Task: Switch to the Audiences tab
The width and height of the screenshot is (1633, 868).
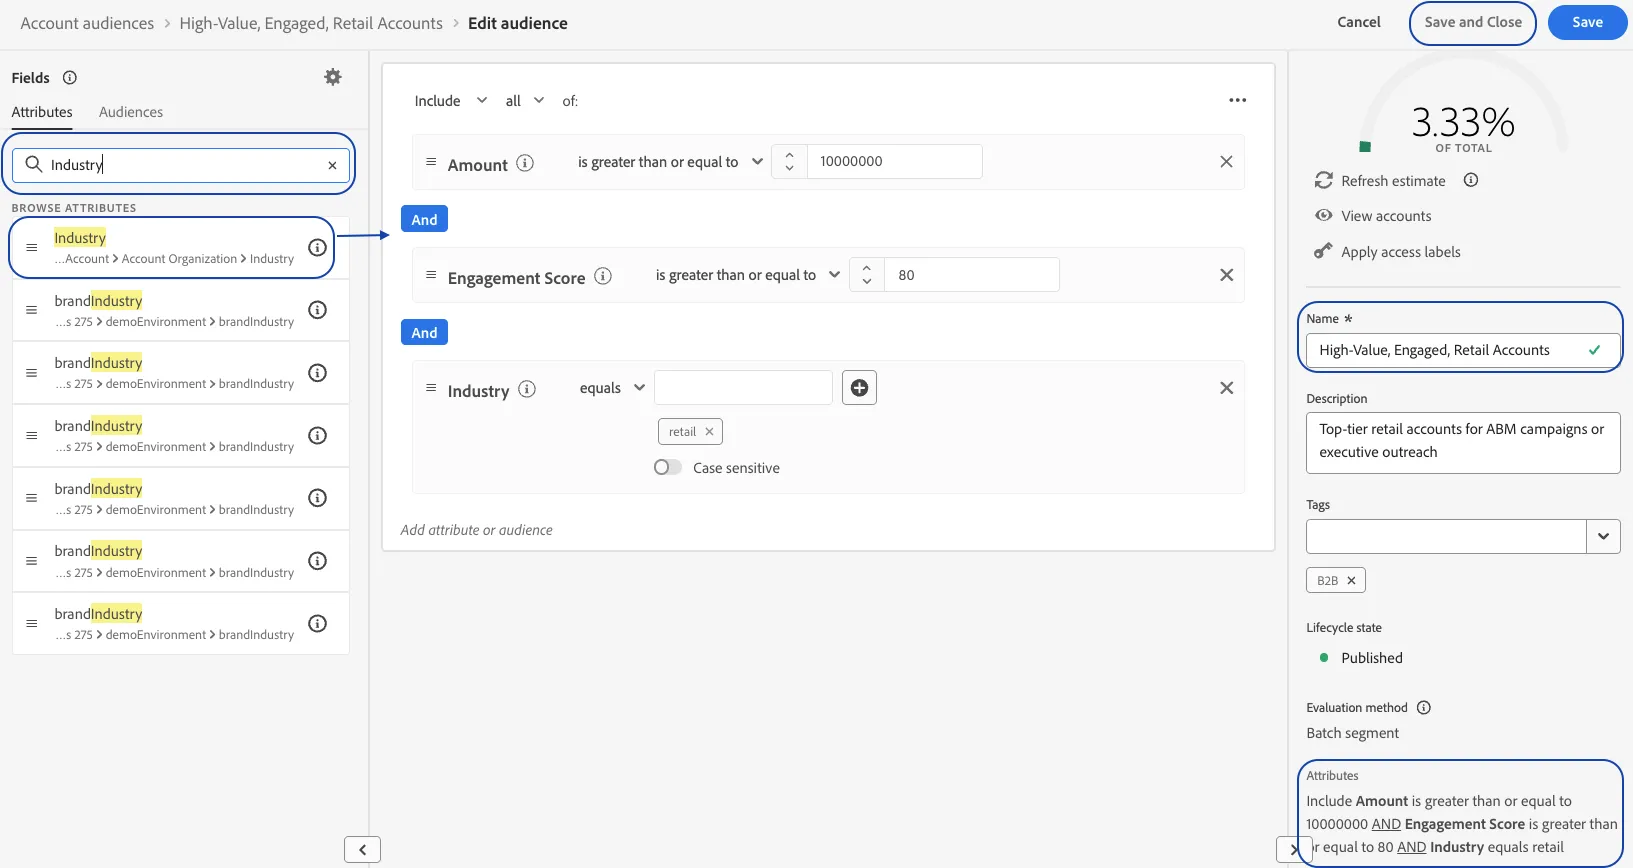Action: click(131, 112)
